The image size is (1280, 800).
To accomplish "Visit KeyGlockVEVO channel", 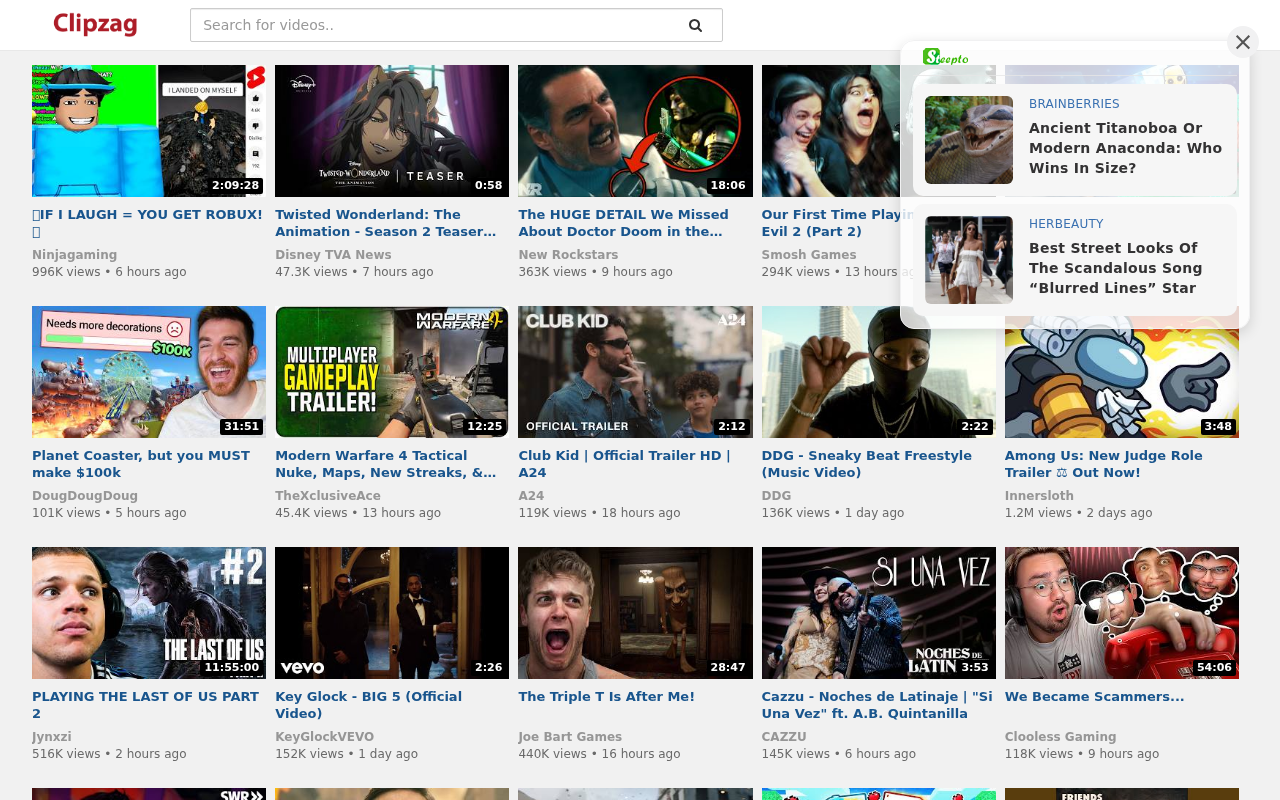I will [x=325, y=737].
